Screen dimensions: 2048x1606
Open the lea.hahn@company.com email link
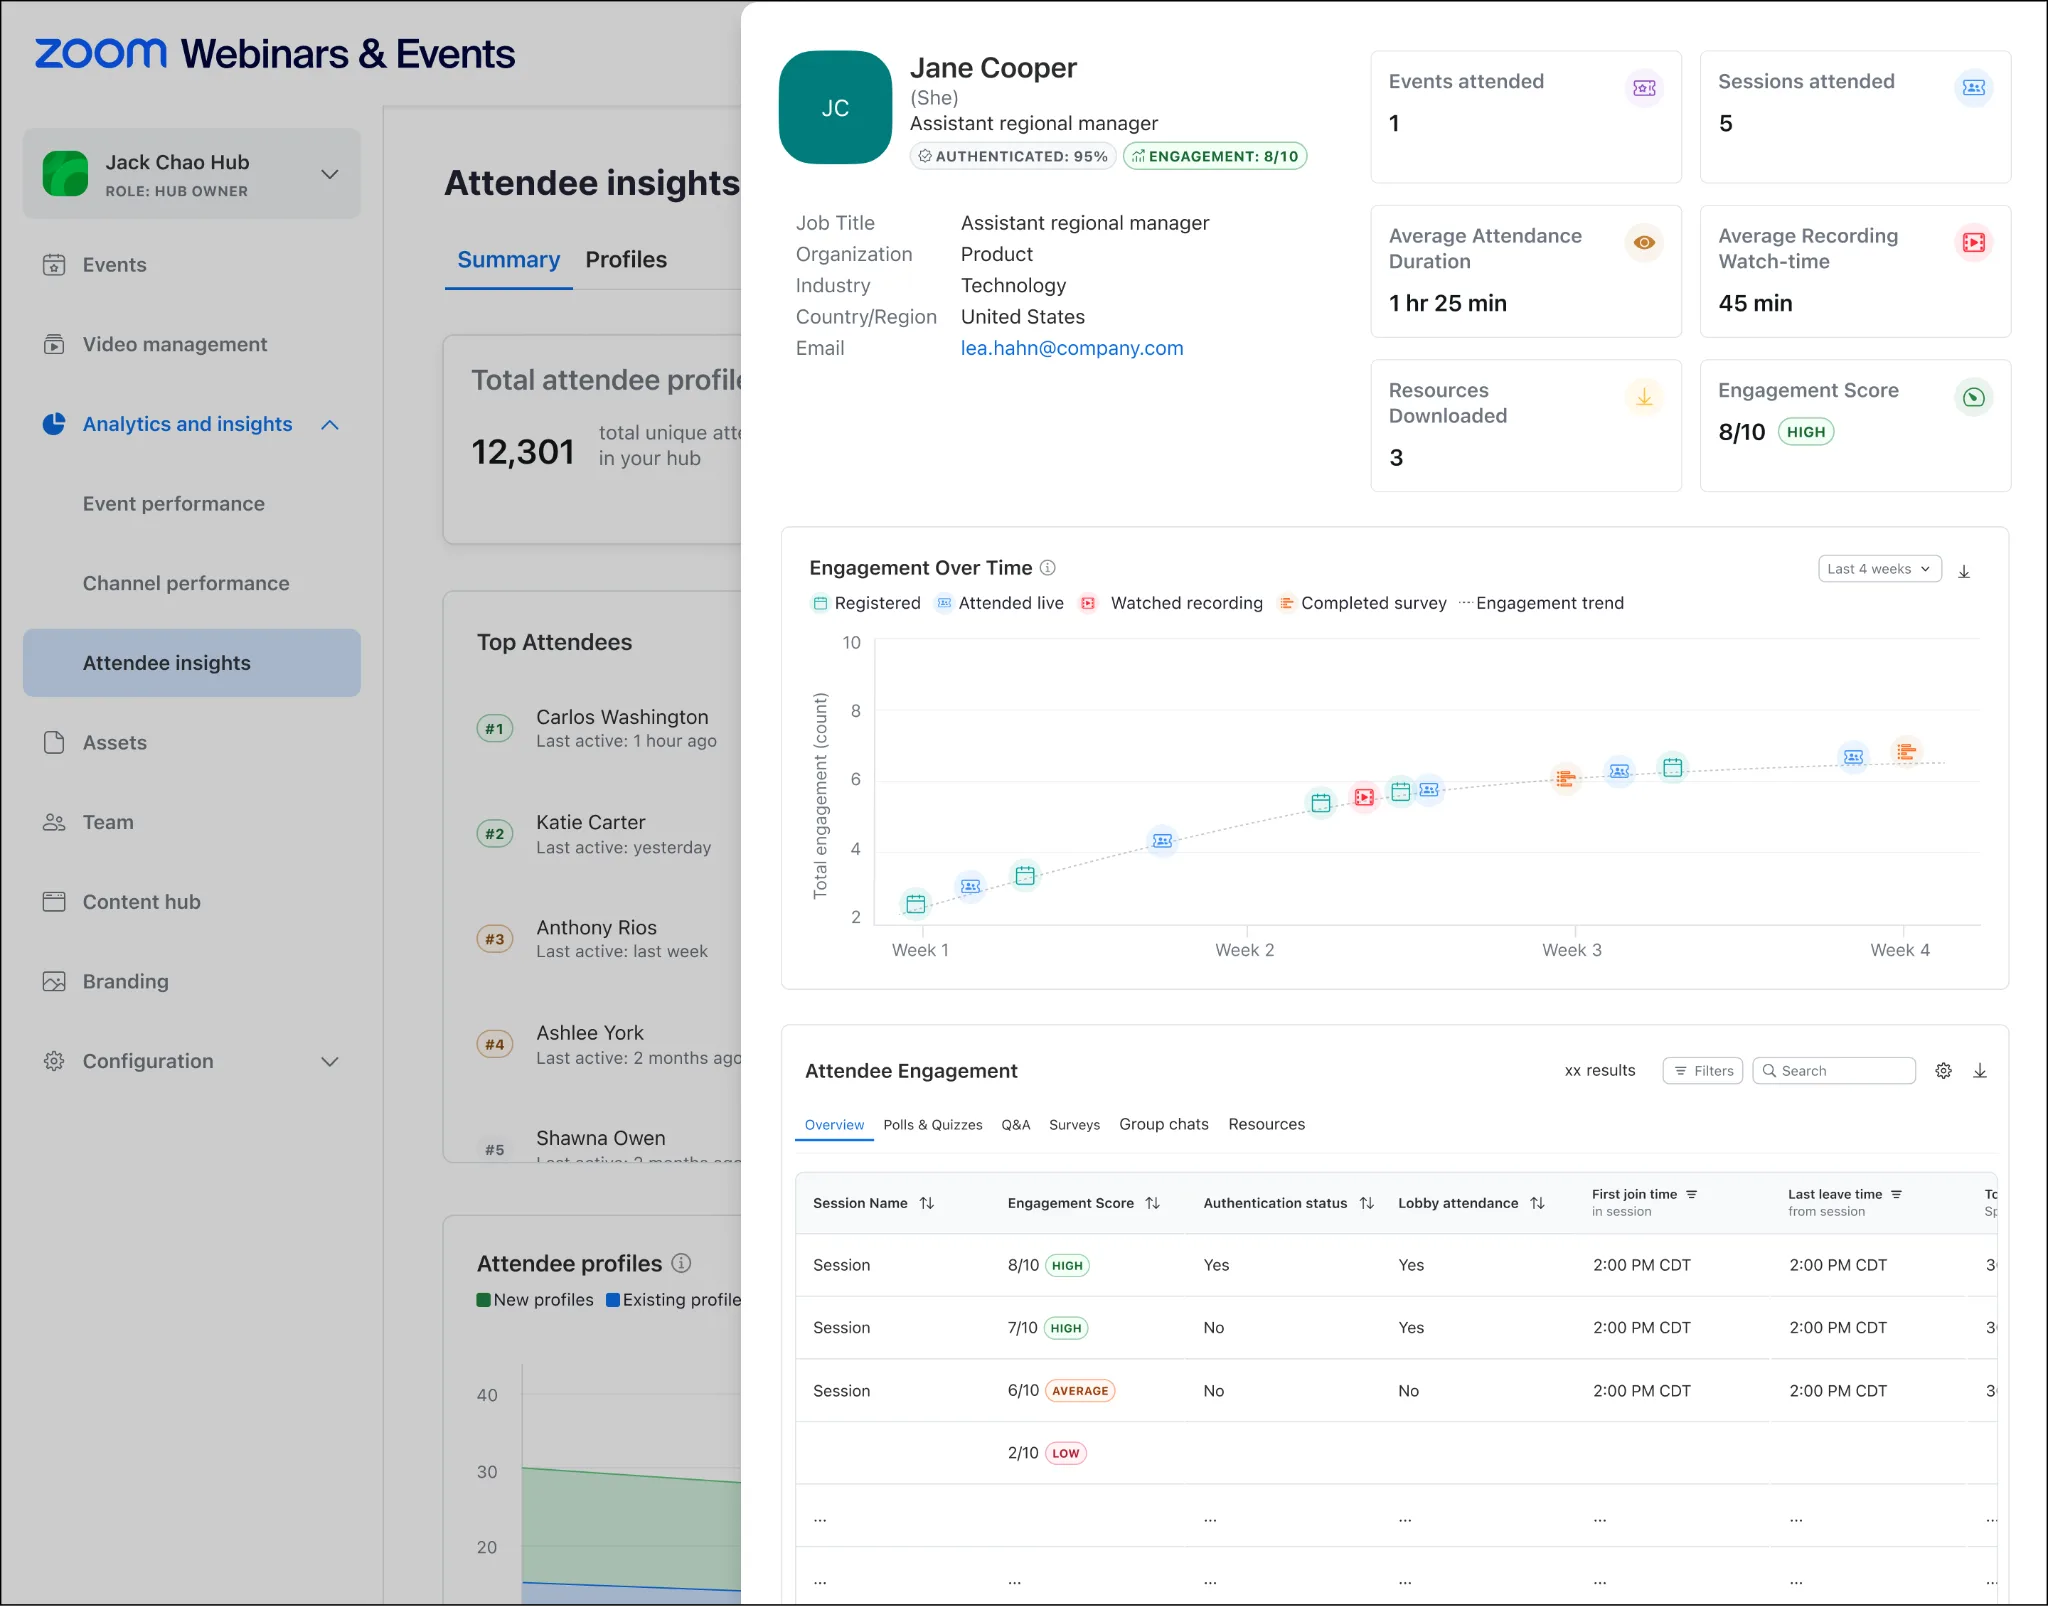(1071, 348)
